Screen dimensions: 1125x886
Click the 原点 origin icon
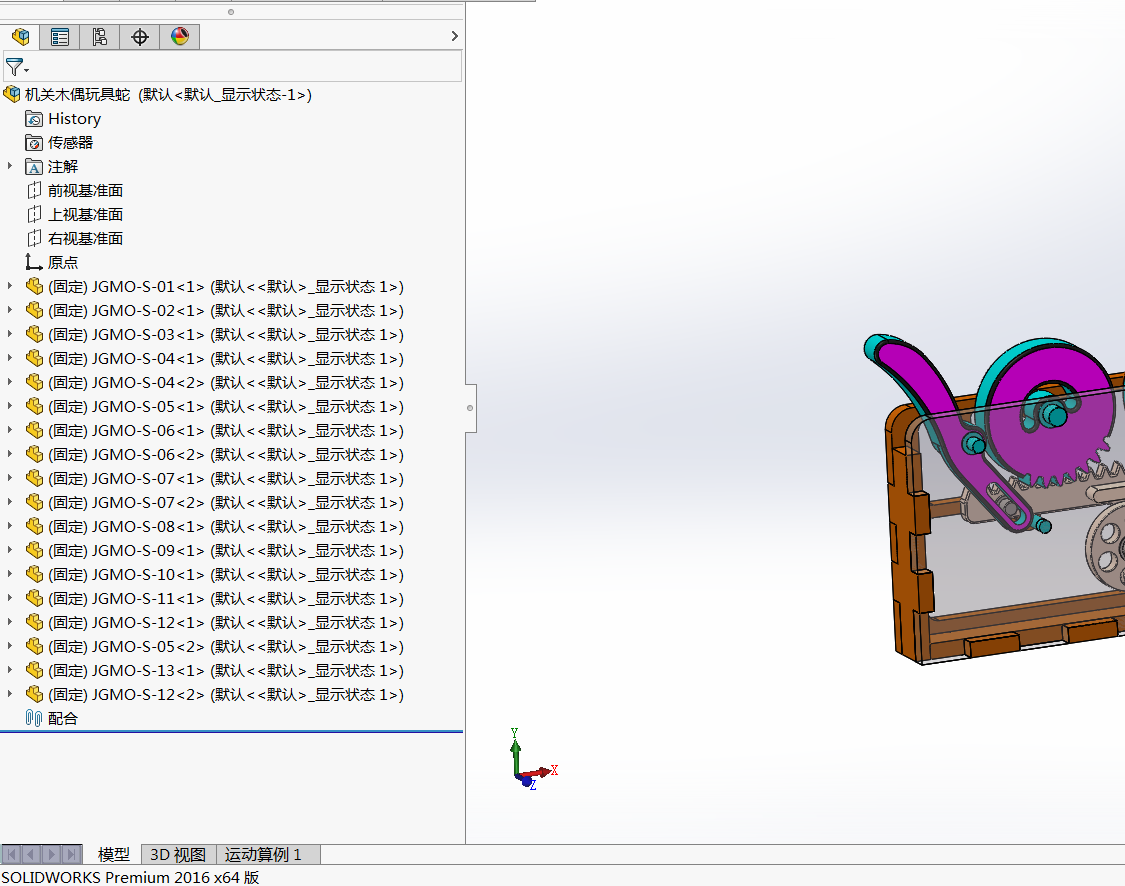click(34, 262)
